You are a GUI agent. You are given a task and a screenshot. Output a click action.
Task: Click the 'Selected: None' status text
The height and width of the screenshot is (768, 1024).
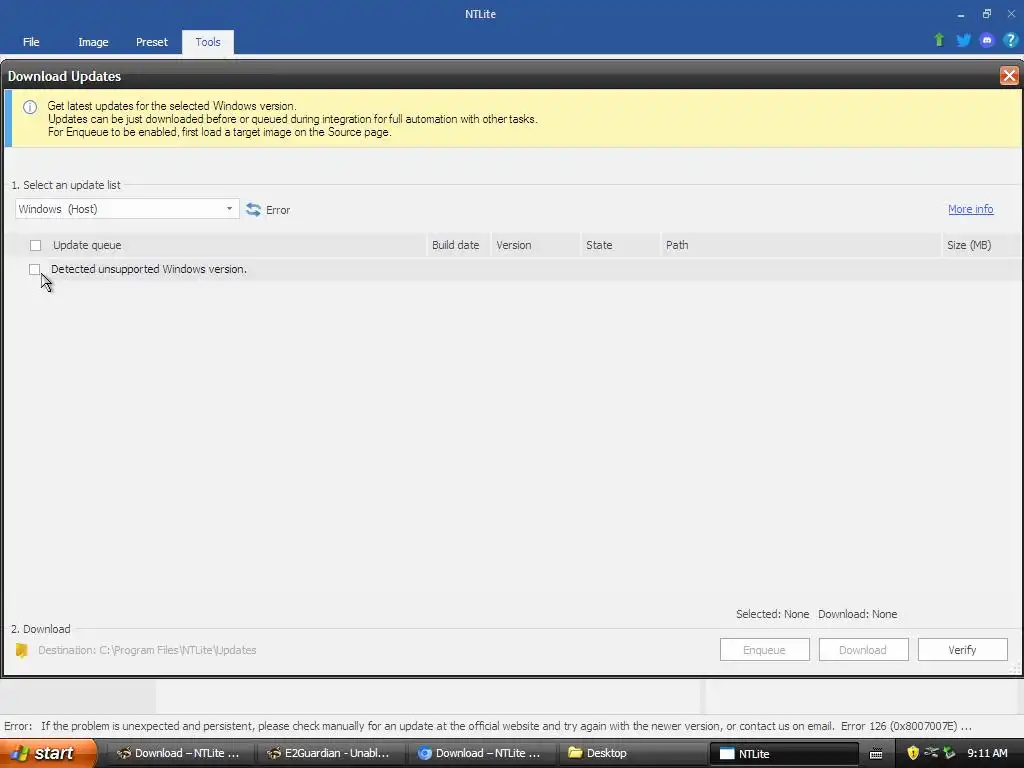[x=773, y=614]
